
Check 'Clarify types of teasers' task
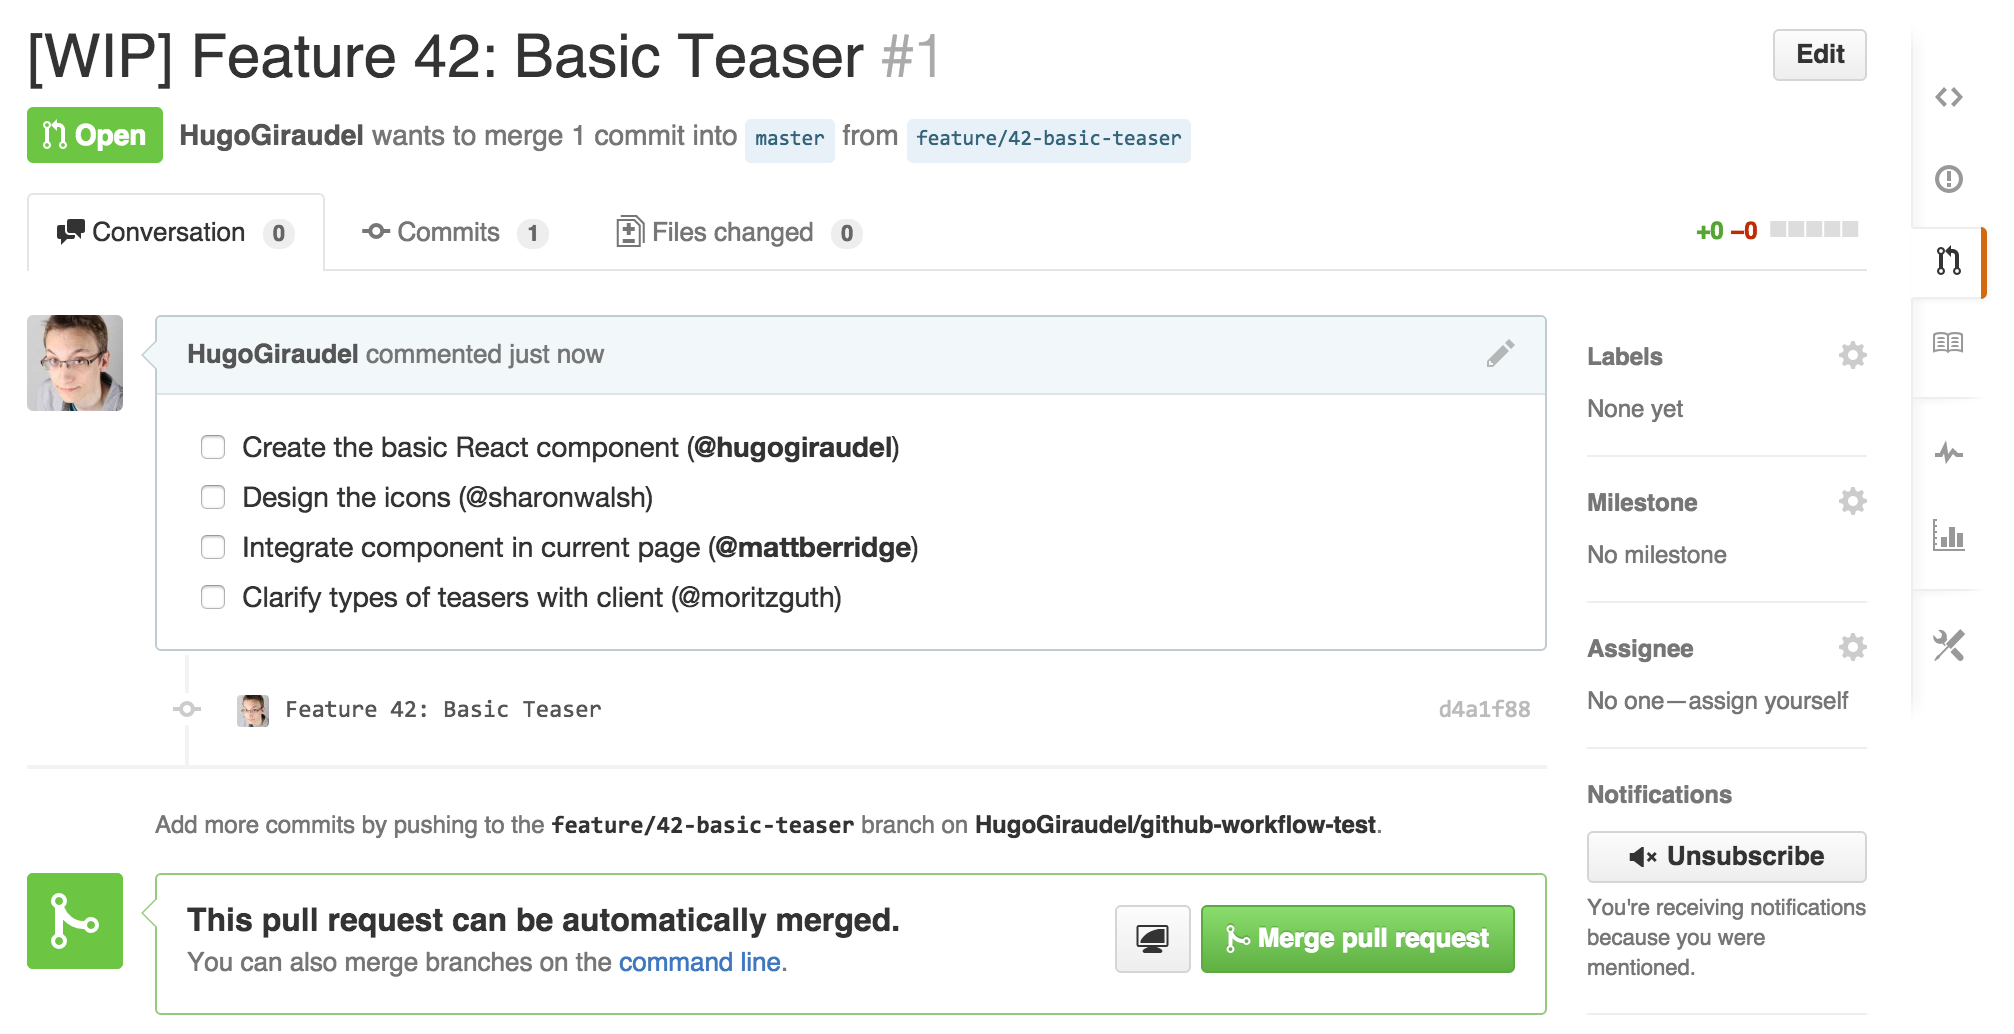tap(213, 597)
